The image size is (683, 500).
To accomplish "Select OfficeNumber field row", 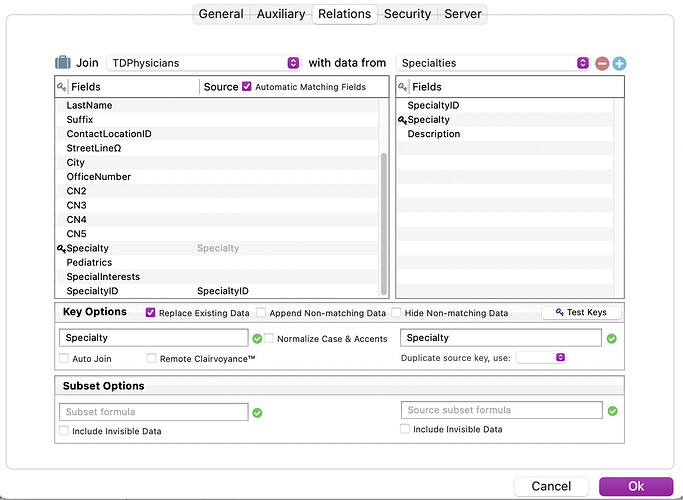I will pyautogui.click(x=217, y=177).
